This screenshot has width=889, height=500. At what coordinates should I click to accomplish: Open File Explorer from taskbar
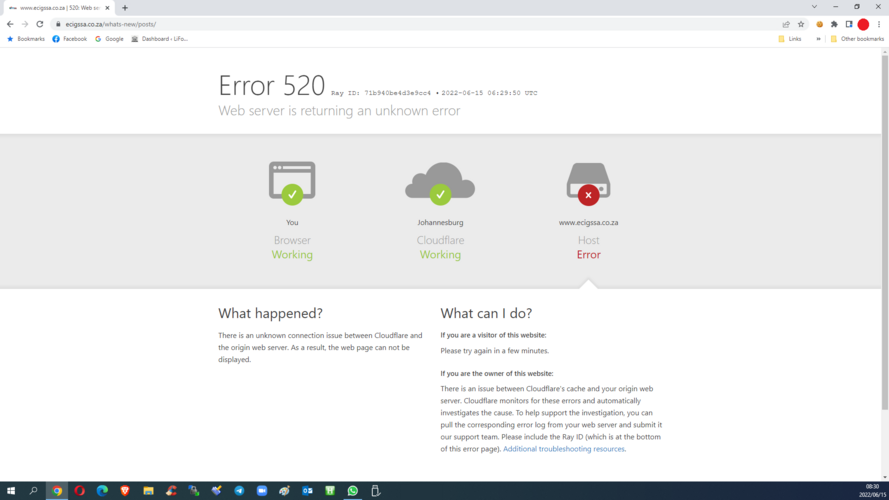pyautogui.click(x=148, y=491)
